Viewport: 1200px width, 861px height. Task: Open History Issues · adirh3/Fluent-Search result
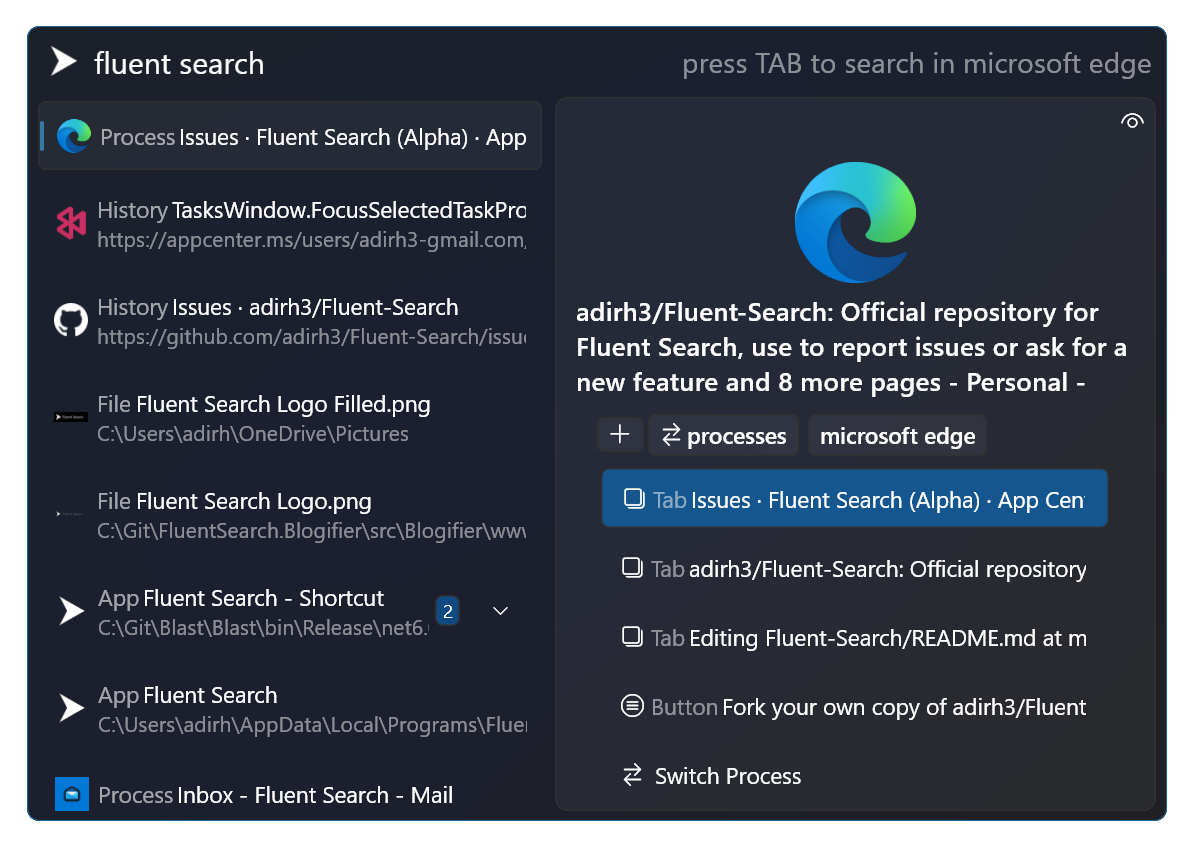pos(290,321)
